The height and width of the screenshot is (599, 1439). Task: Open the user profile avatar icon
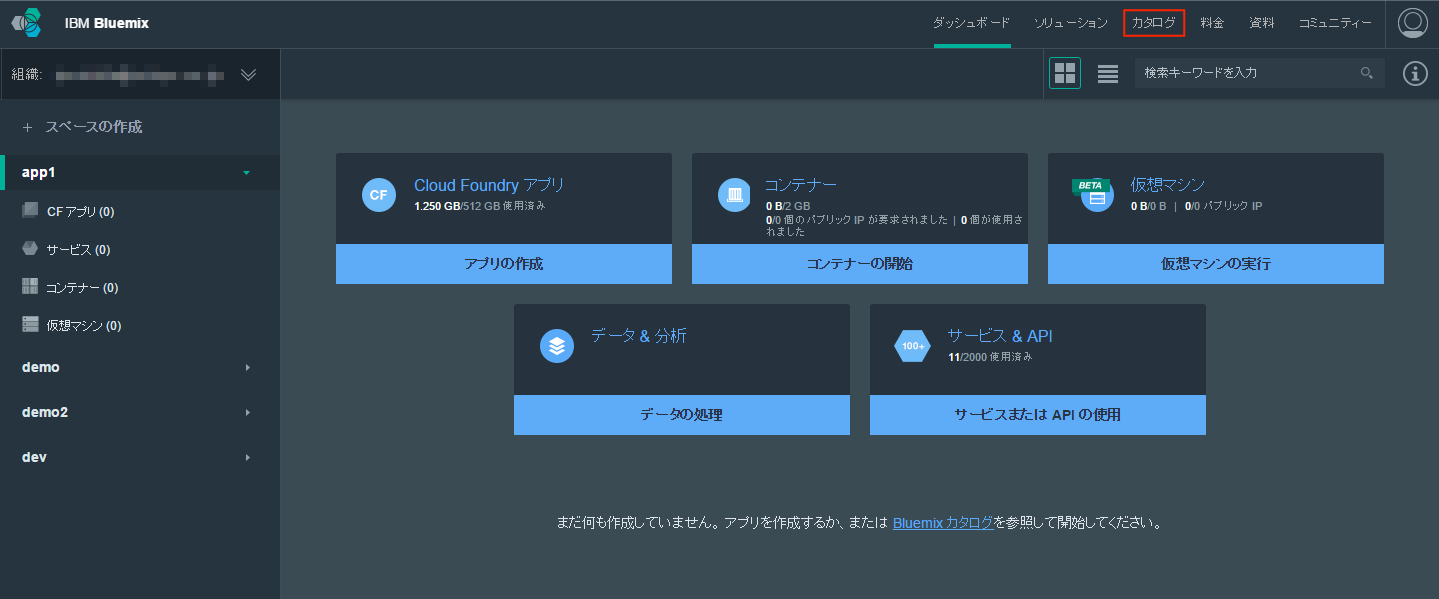click(1412, 23)
